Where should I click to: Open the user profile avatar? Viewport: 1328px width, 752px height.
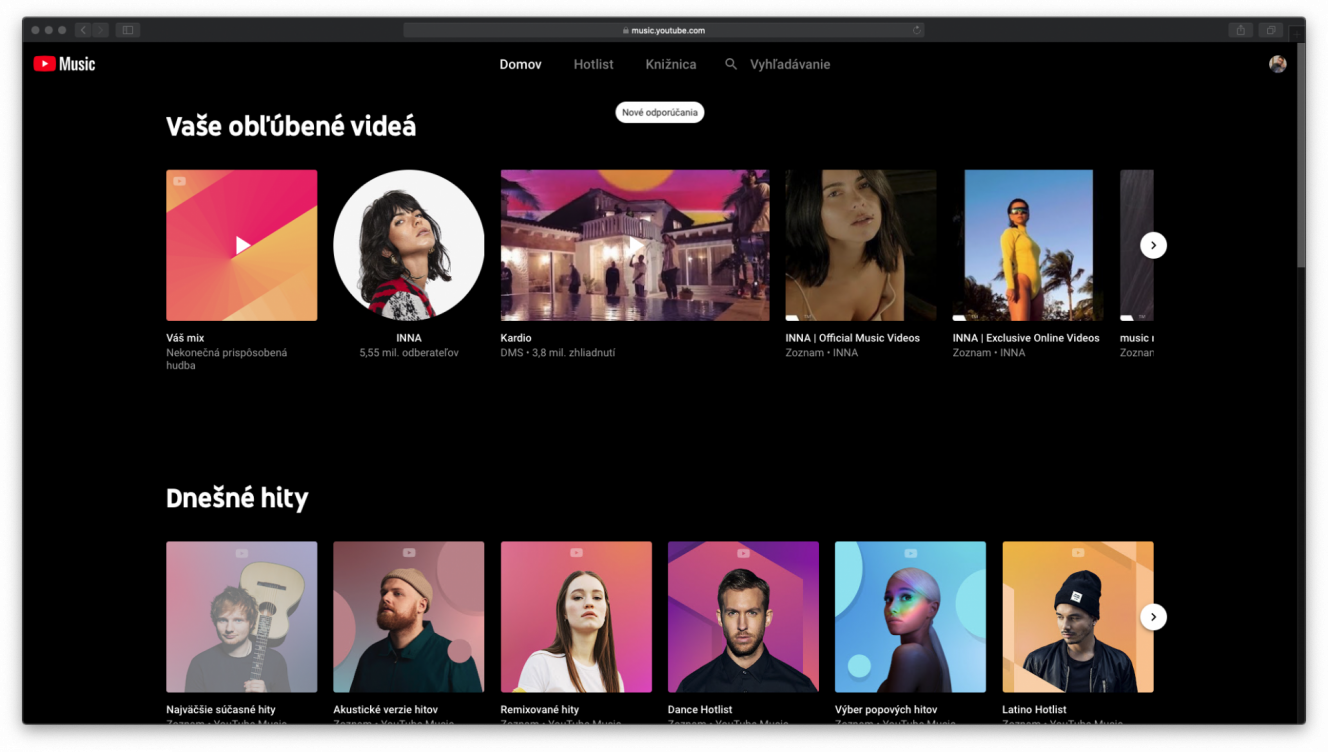tap(1277, 64)
